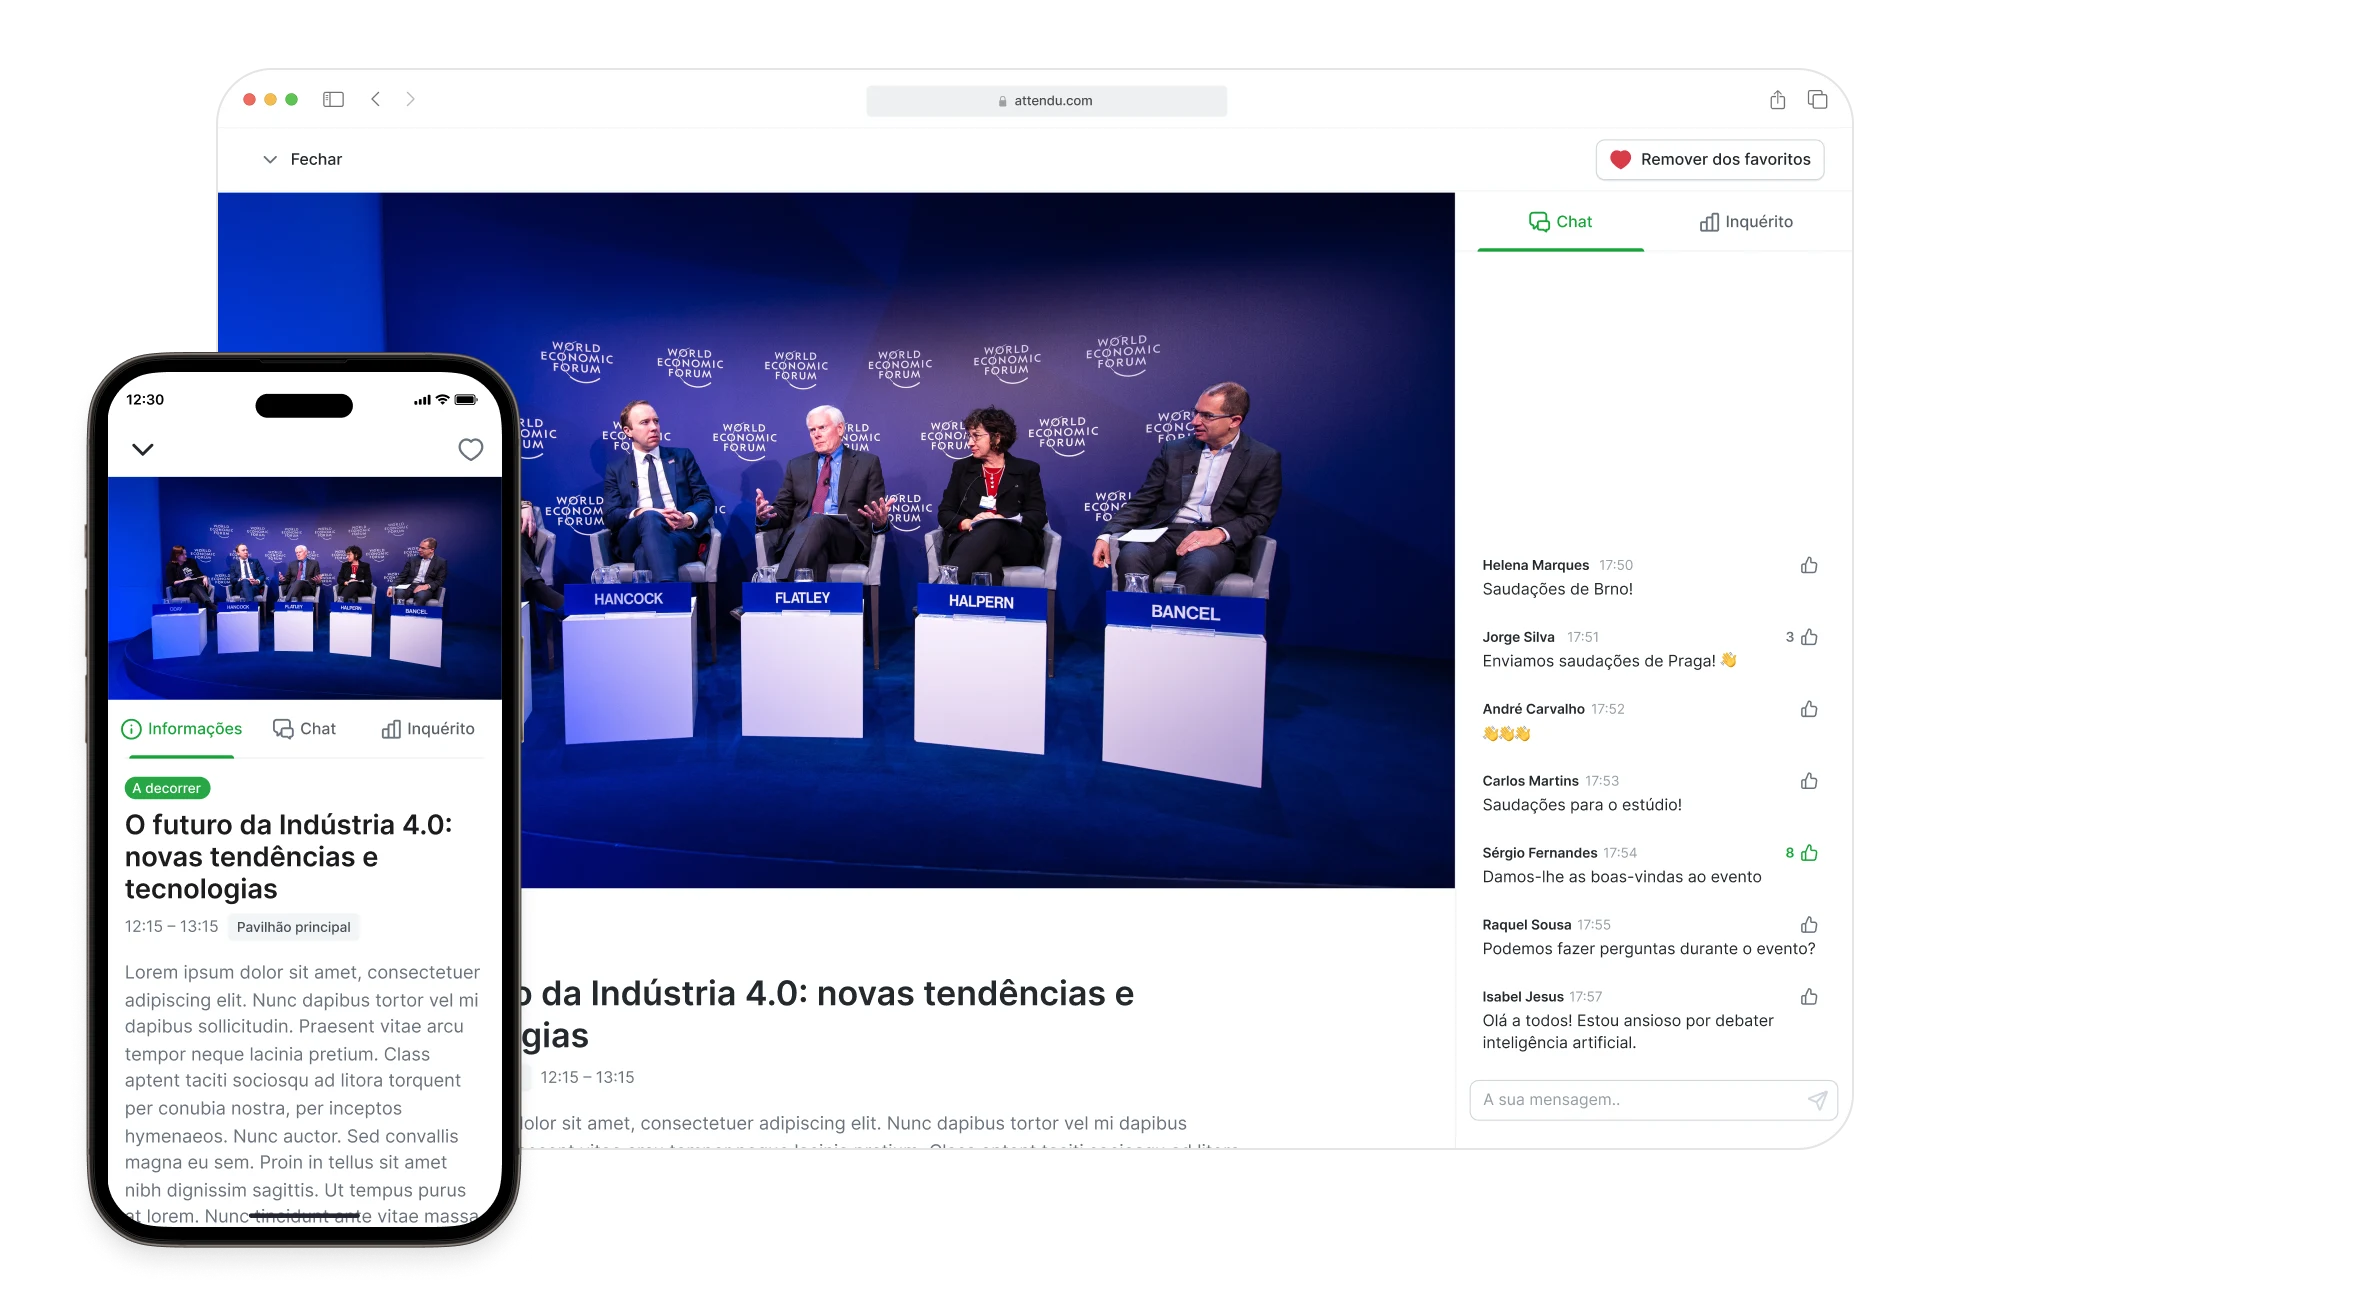This screenshot has width=2354, height=1296.
Task: Like André Carvalho's clapping message
Action: coord(1809,710)
